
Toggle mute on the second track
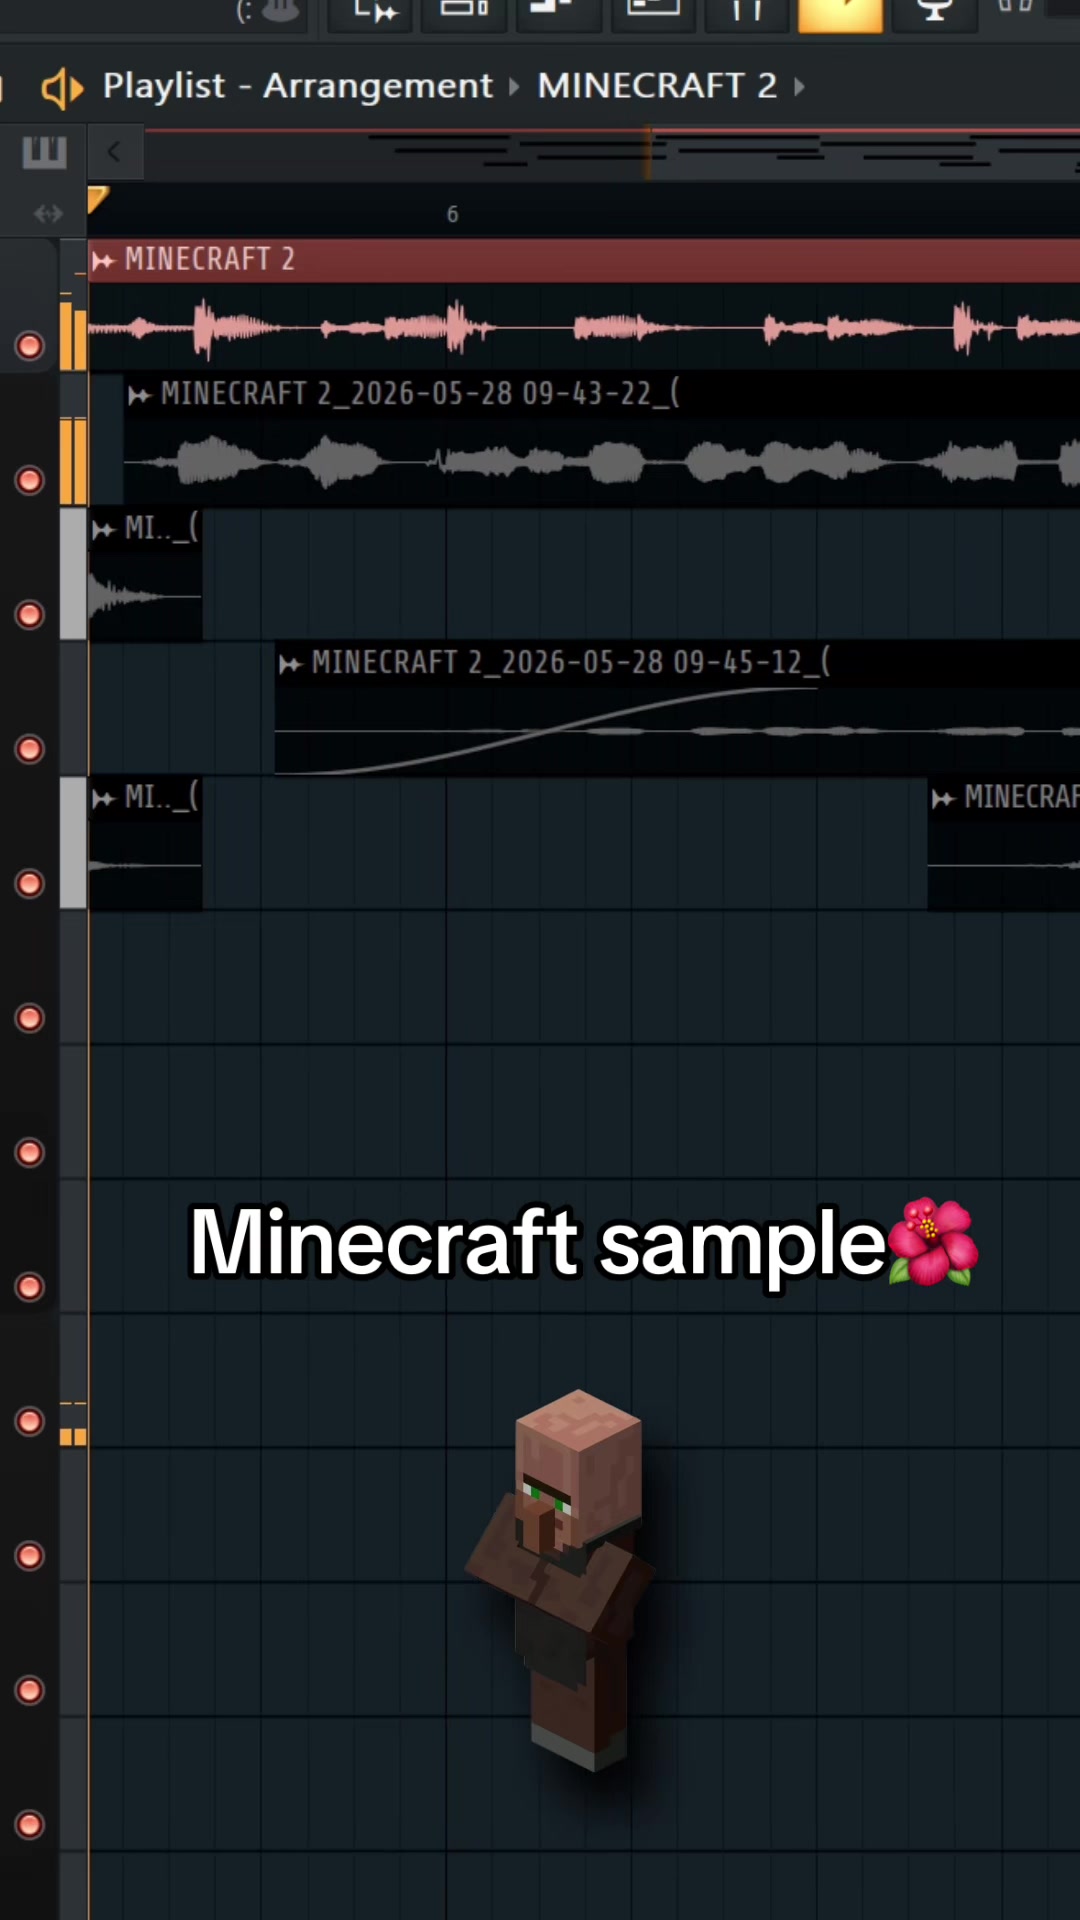pyautogui.click(x=30, y=480)
